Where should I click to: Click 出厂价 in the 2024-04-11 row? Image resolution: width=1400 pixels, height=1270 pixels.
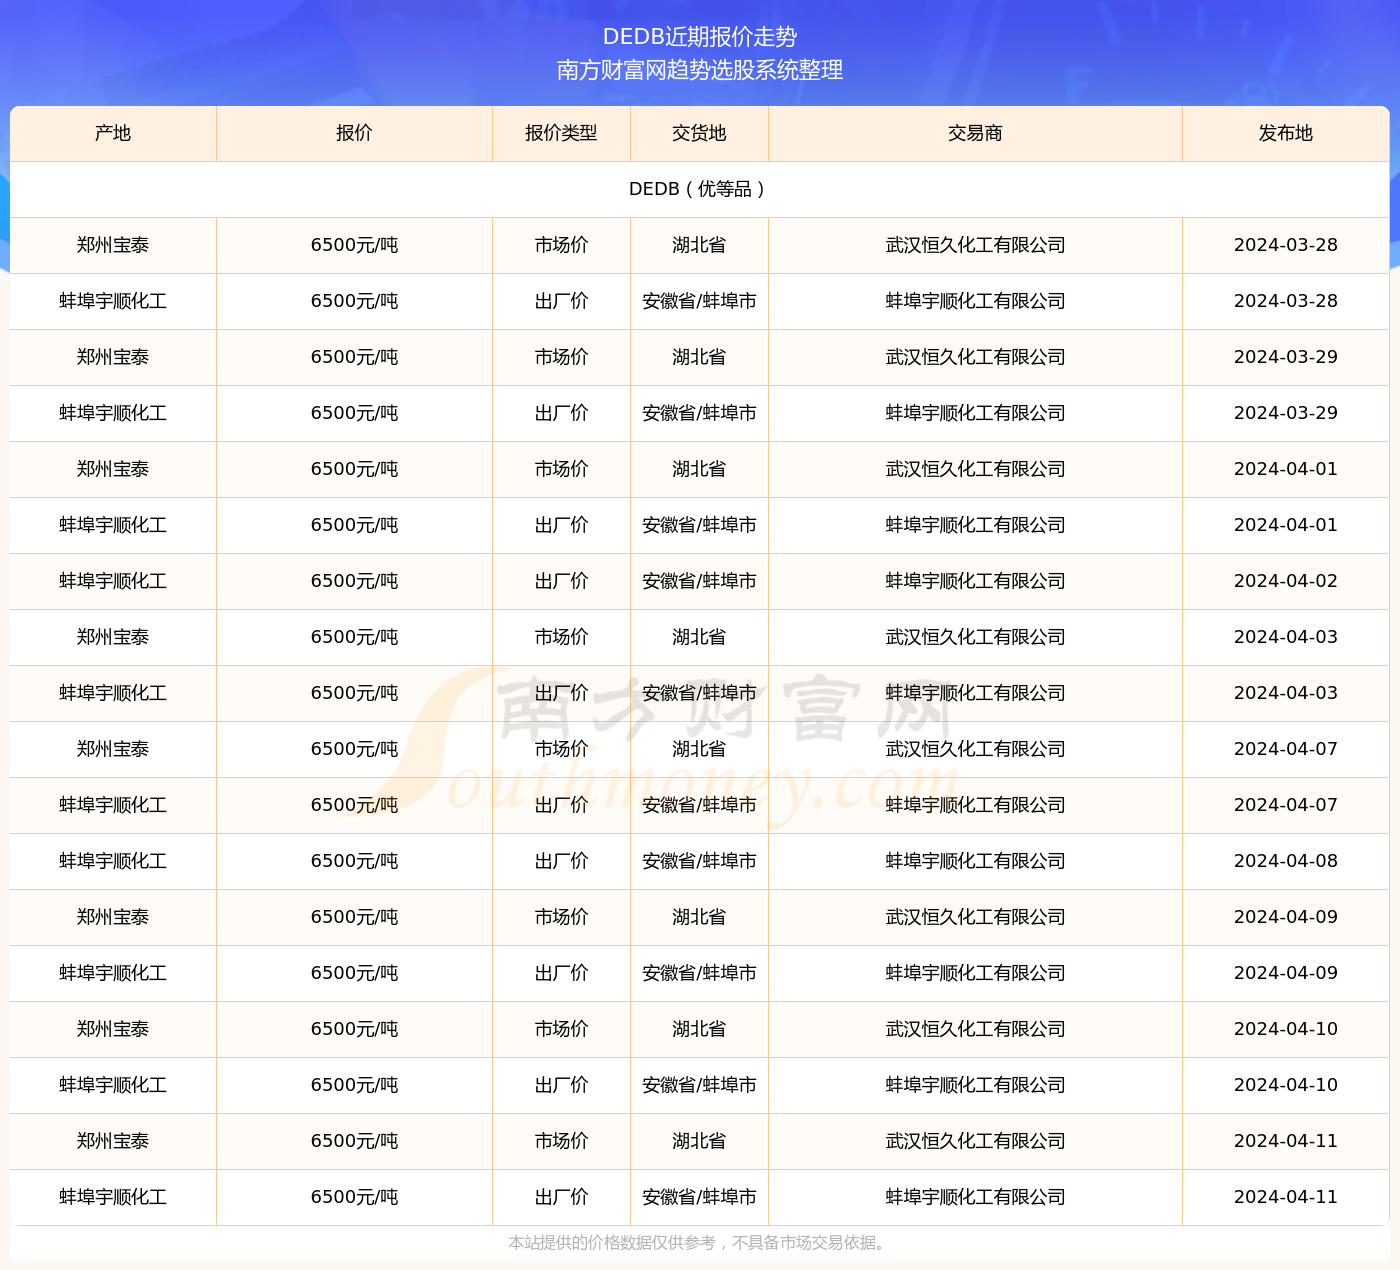(561, 1197)
